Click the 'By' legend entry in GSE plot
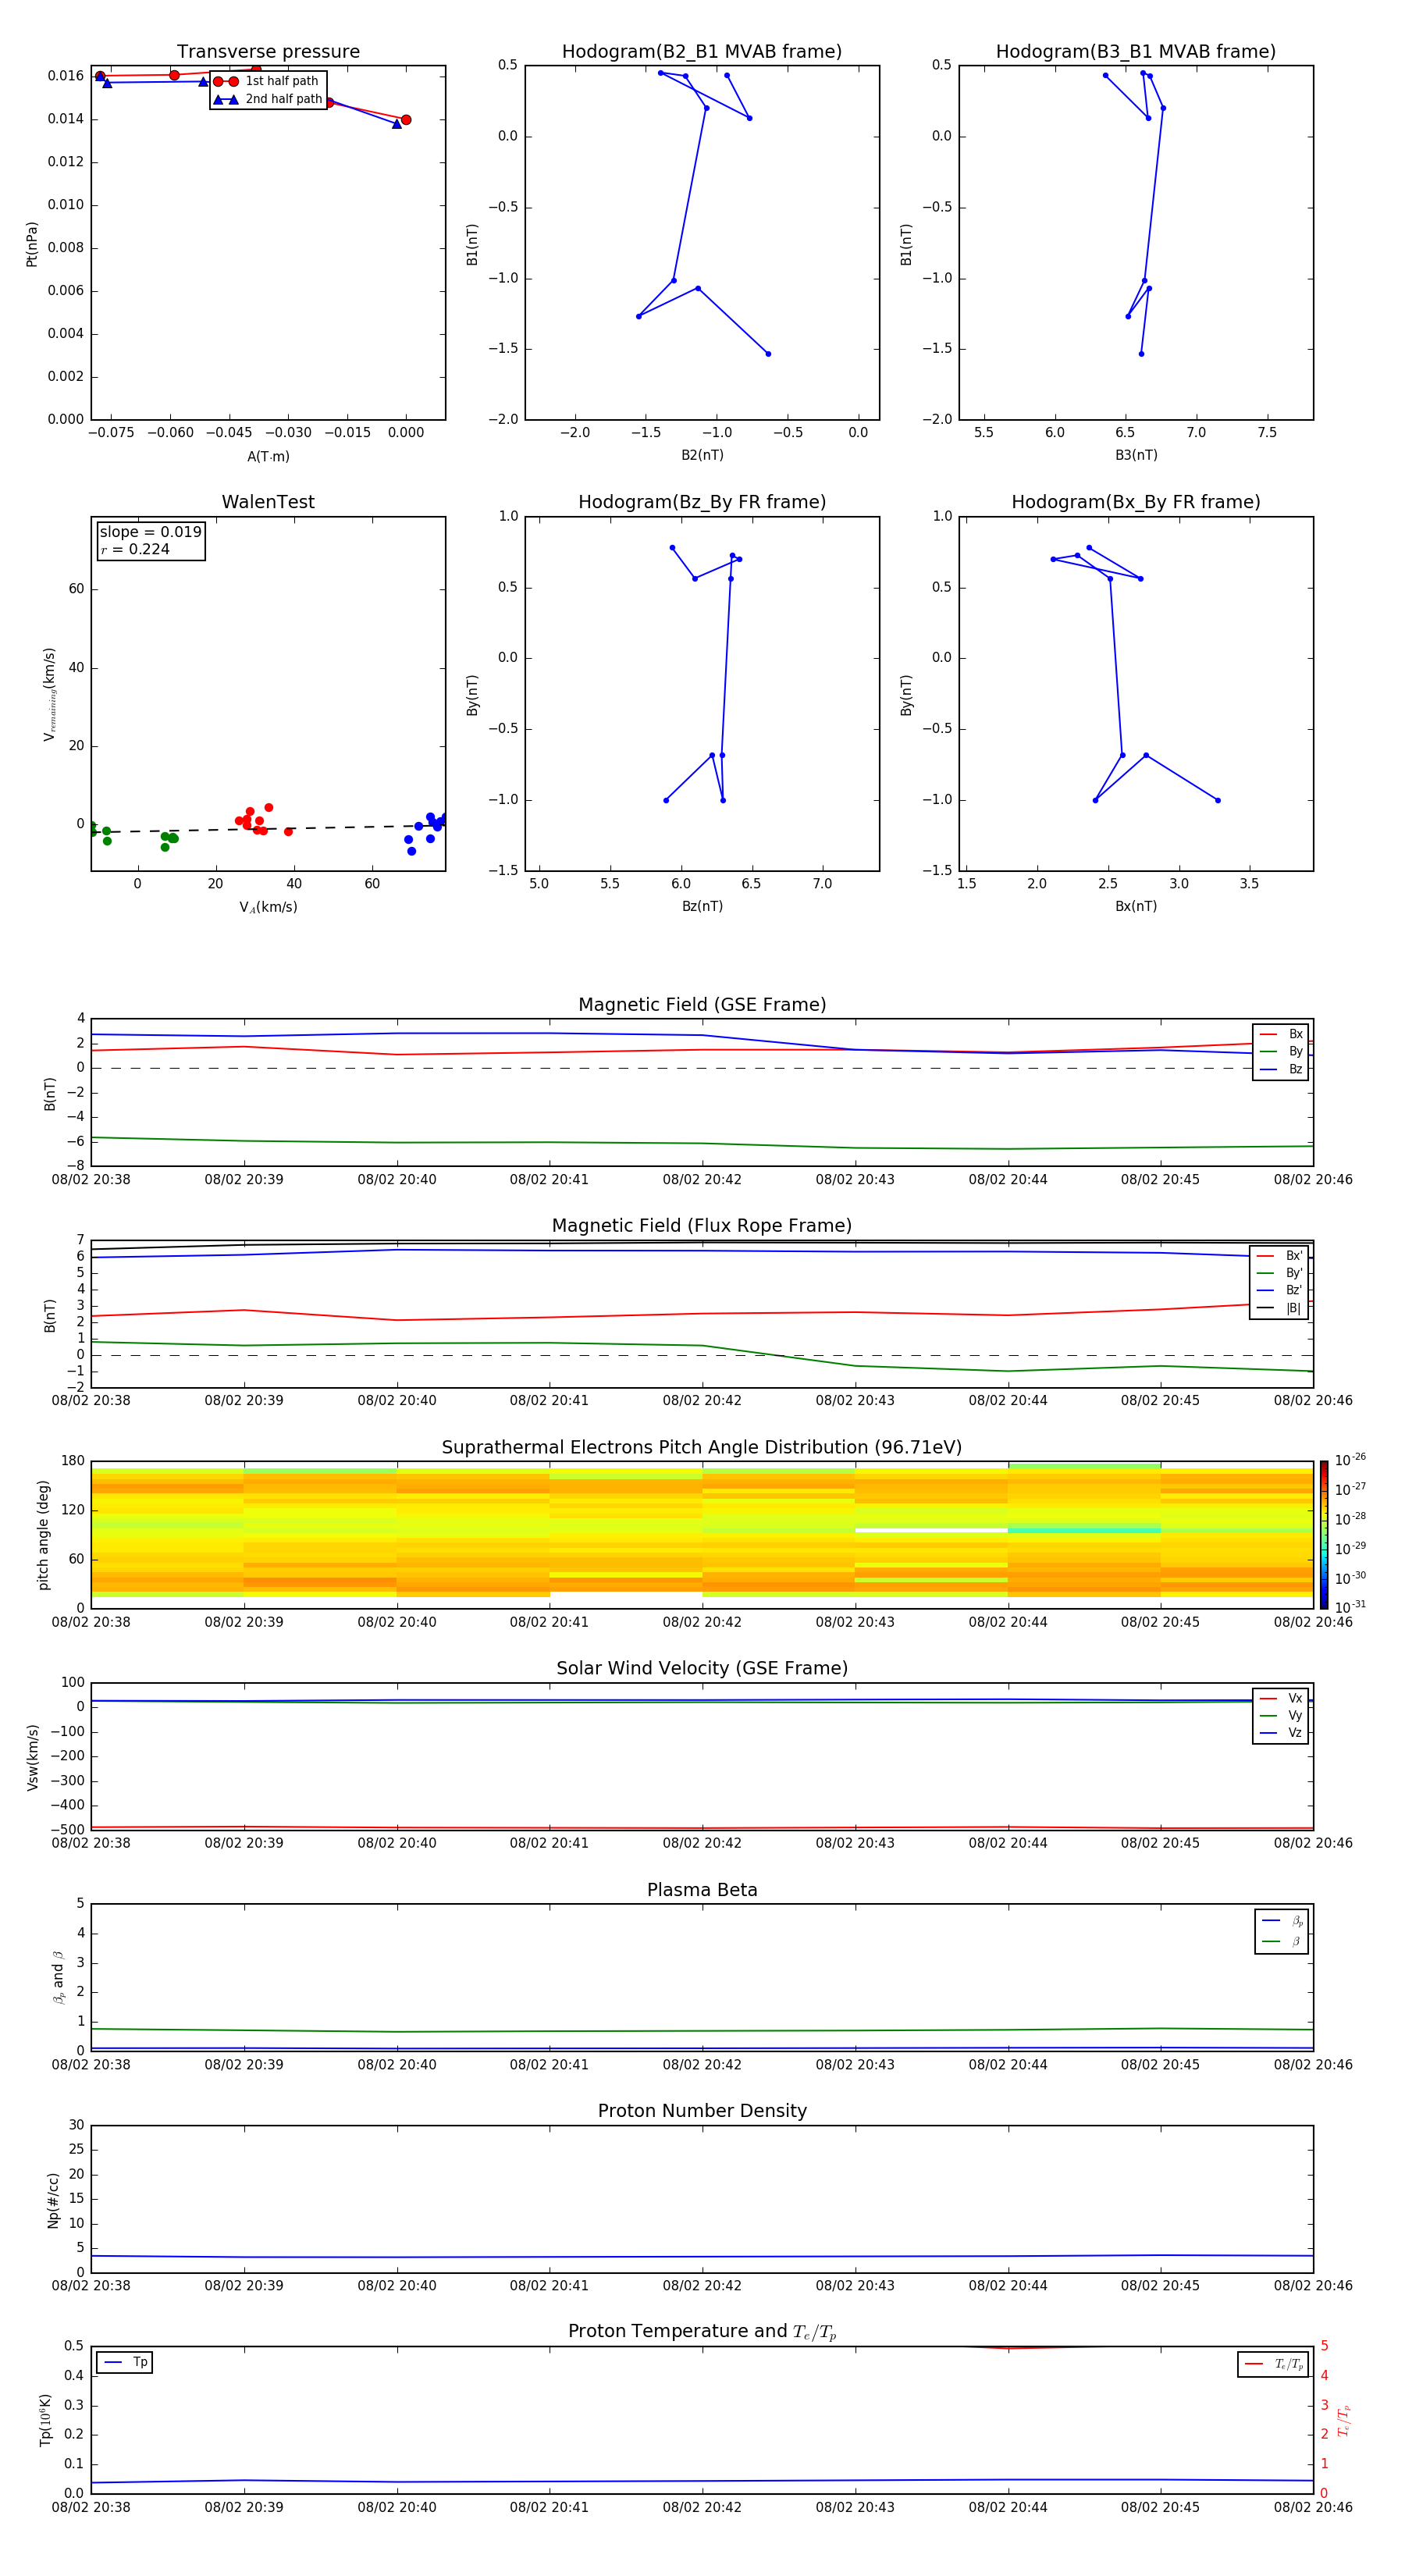The image size is (1405, 2576). (1281, 1051)
